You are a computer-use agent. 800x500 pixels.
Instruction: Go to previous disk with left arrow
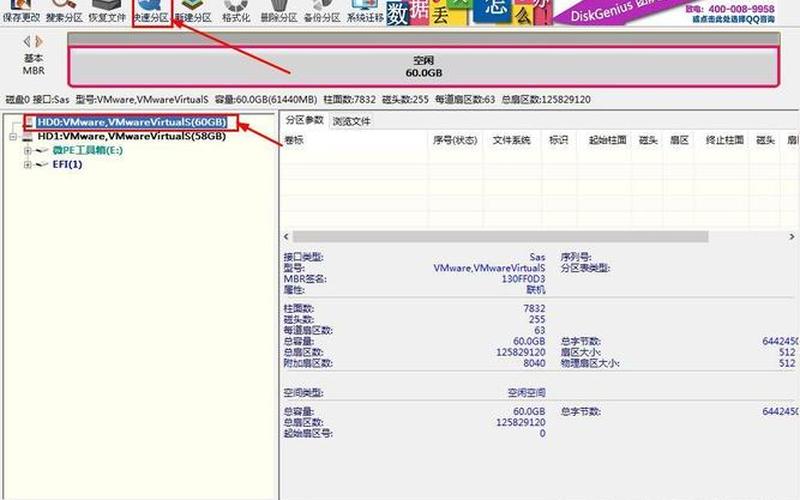[27, 41]
